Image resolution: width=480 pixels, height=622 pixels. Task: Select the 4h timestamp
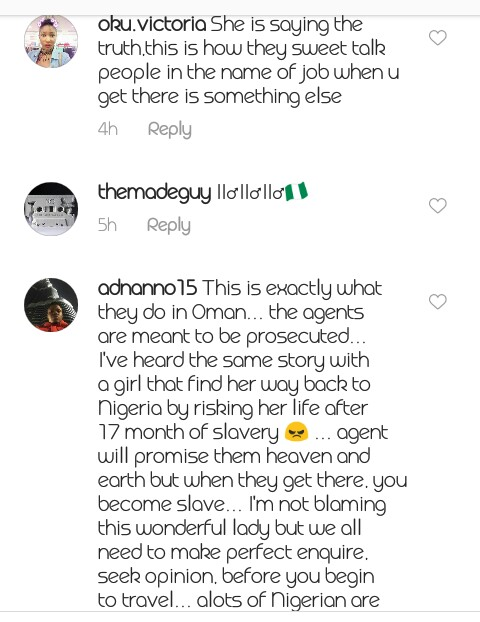tap(108, 129)
